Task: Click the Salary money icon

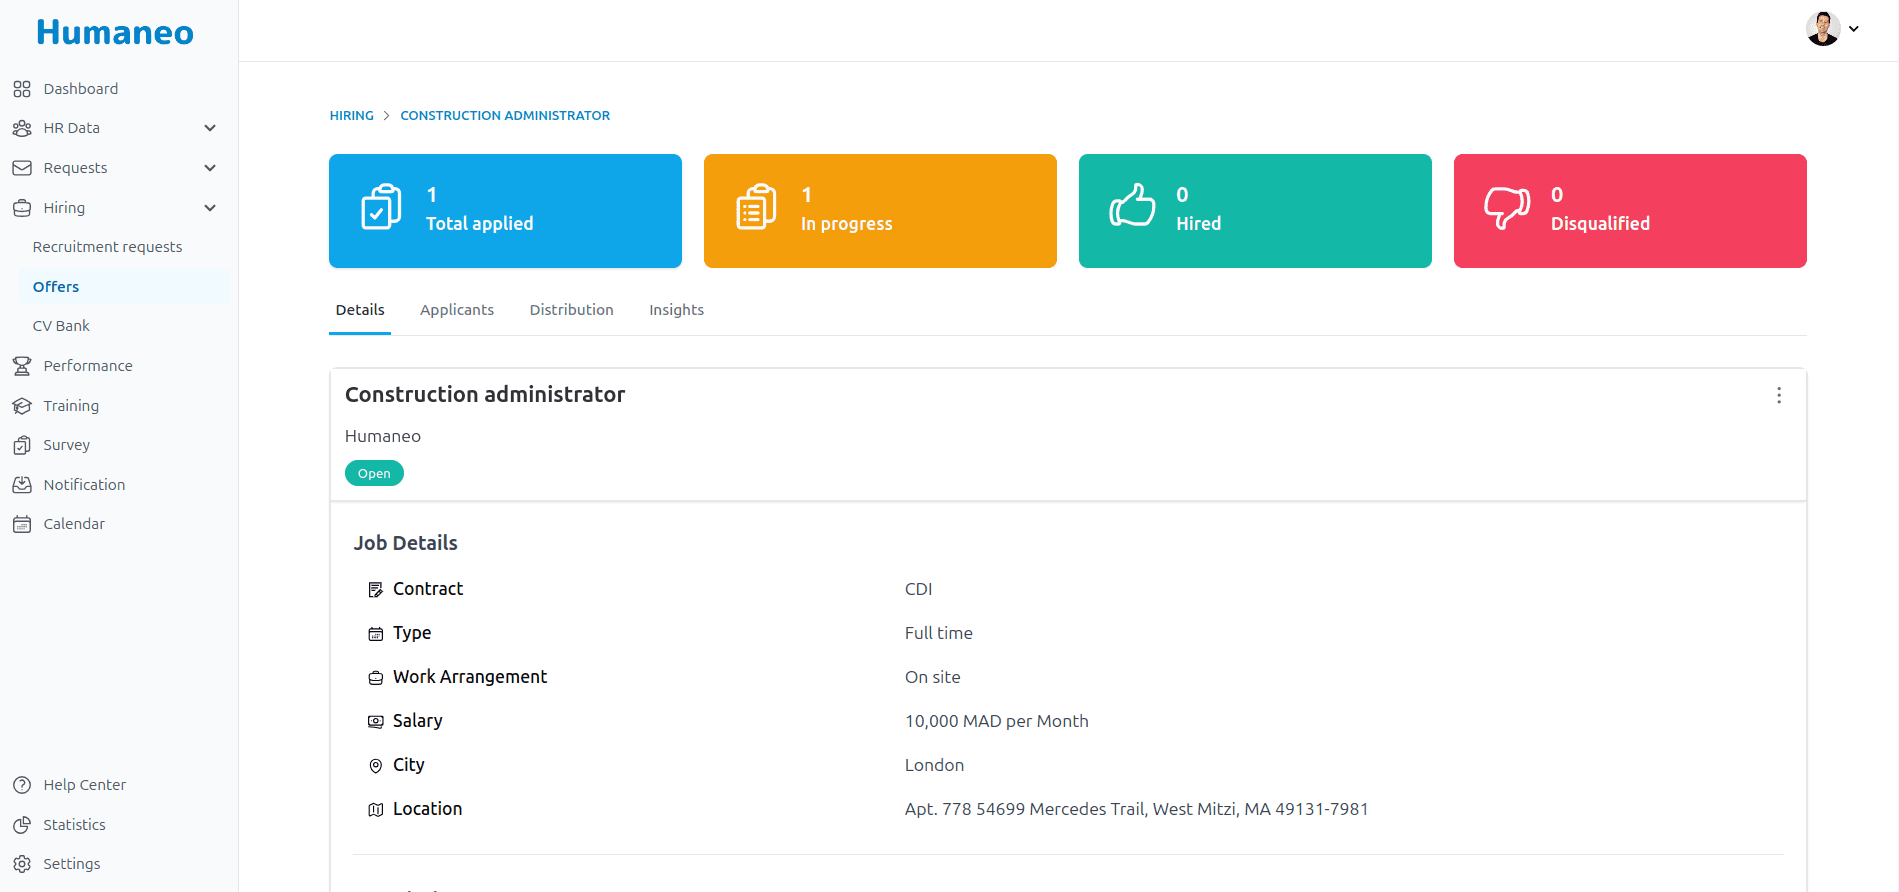Action: point(376,722)
